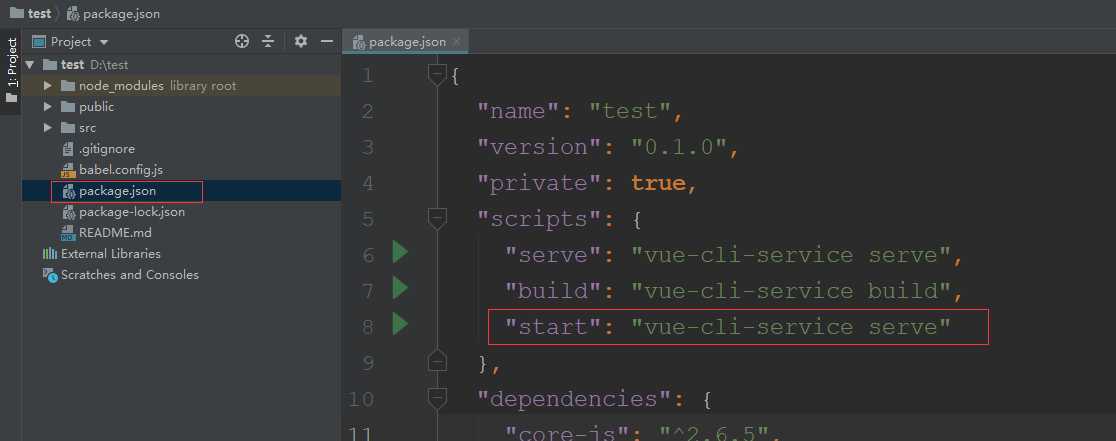Click the node_modules folder icon

pos(68,86)
